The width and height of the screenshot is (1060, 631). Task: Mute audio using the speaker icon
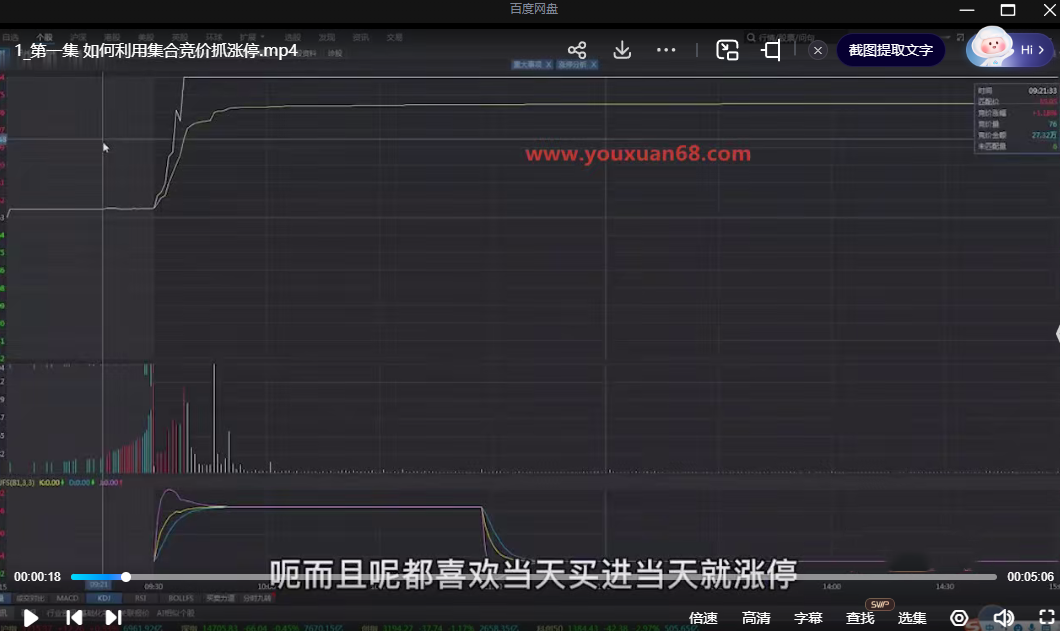[x=1004, y=618]
